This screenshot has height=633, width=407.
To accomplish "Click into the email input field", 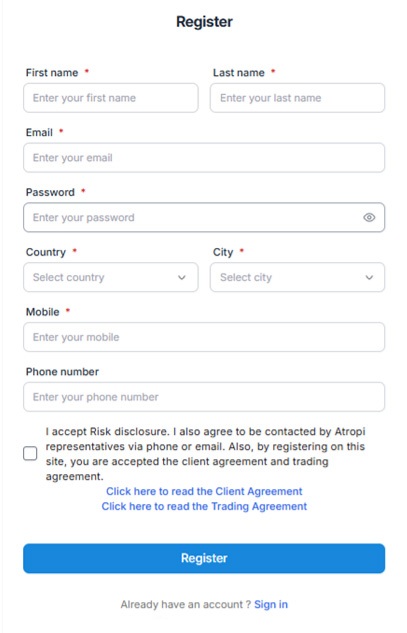I will click(x=204, y=157).
